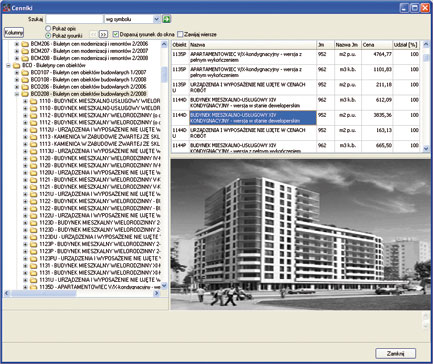The height and width of the screenshot is (364, 433).
Task: Click folder icon of 1123DU row
Action: [33, 237]
